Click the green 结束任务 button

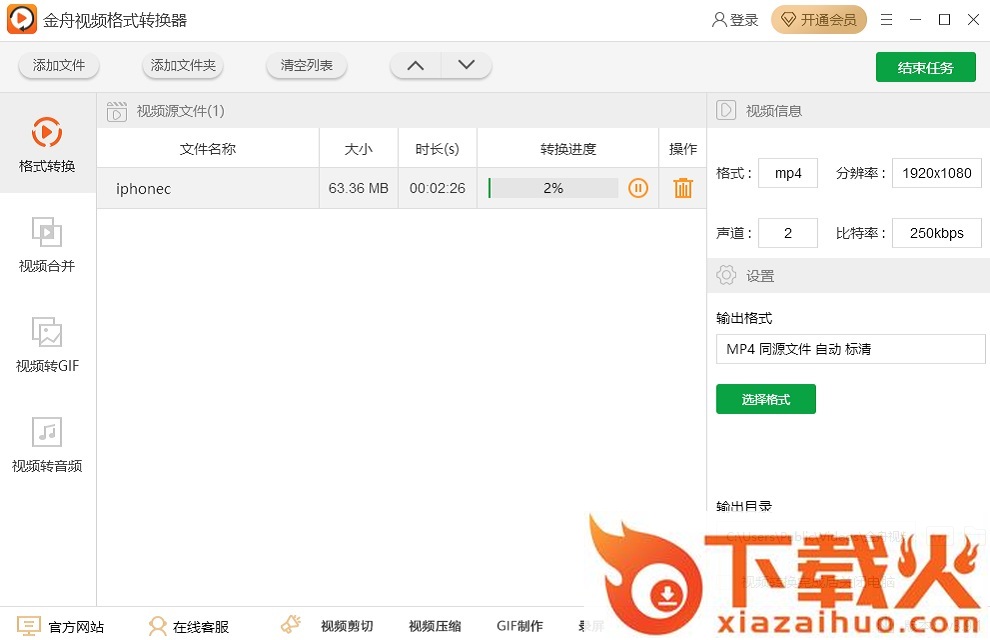coord(926,68)
